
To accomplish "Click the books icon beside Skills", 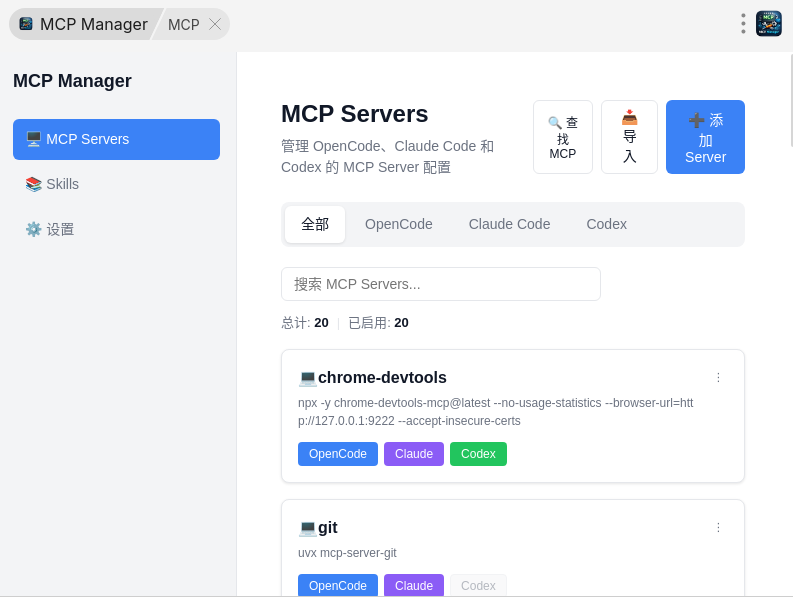I will 33,184.
